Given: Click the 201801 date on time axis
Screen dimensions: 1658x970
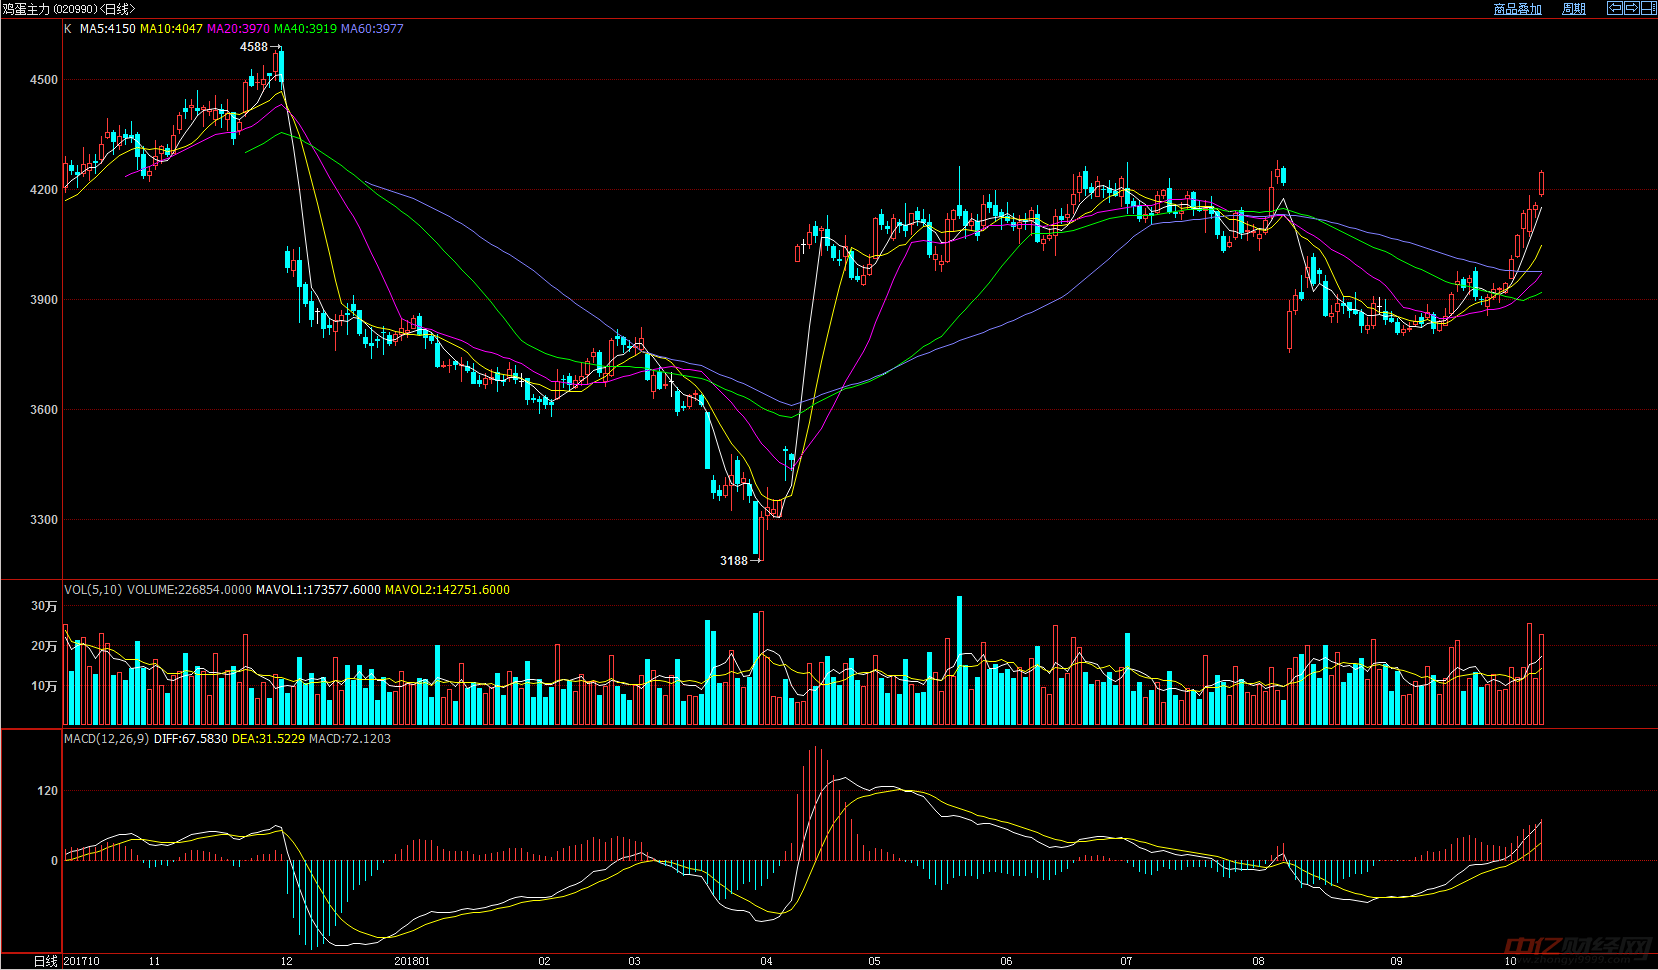Looking at the screenshot, I should click(x=412, y=961).
